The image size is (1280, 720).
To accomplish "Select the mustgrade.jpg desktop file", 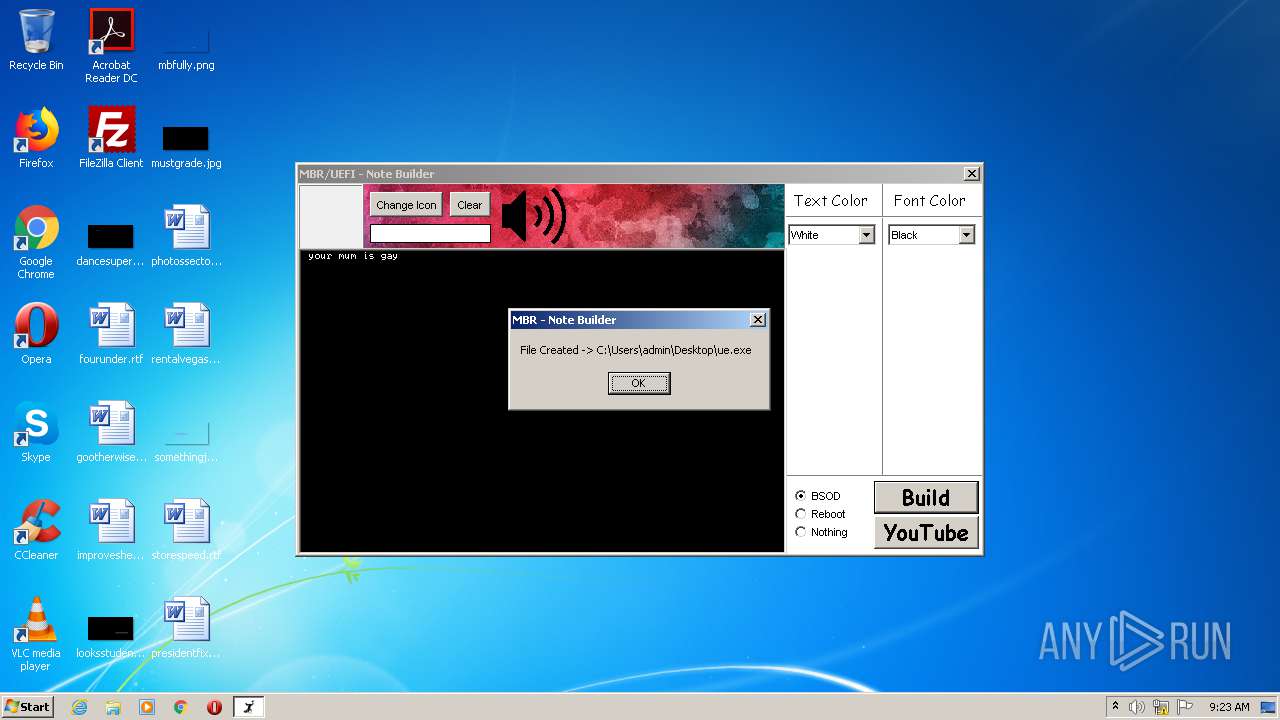I will (186, 146).
